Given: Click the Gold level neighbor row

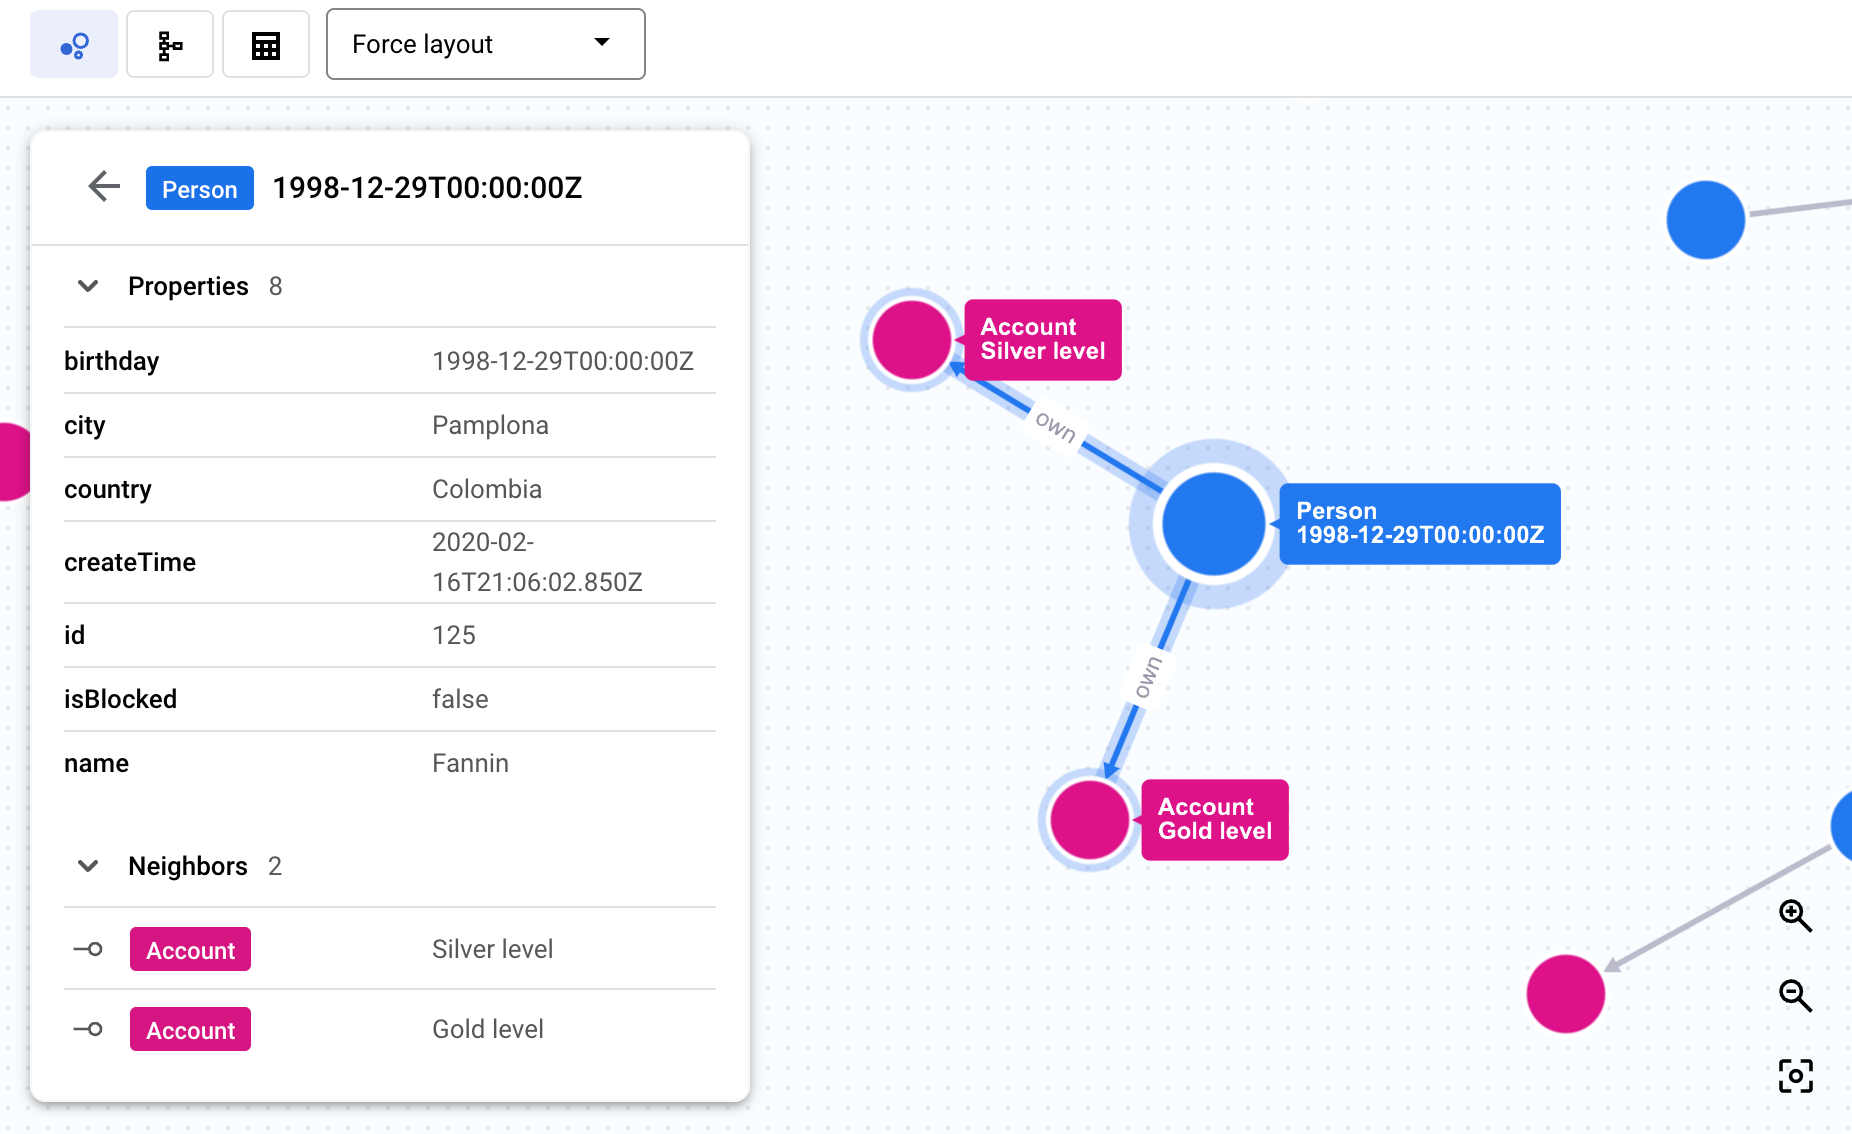Looking at the screenshot, I should (488, 1028).
